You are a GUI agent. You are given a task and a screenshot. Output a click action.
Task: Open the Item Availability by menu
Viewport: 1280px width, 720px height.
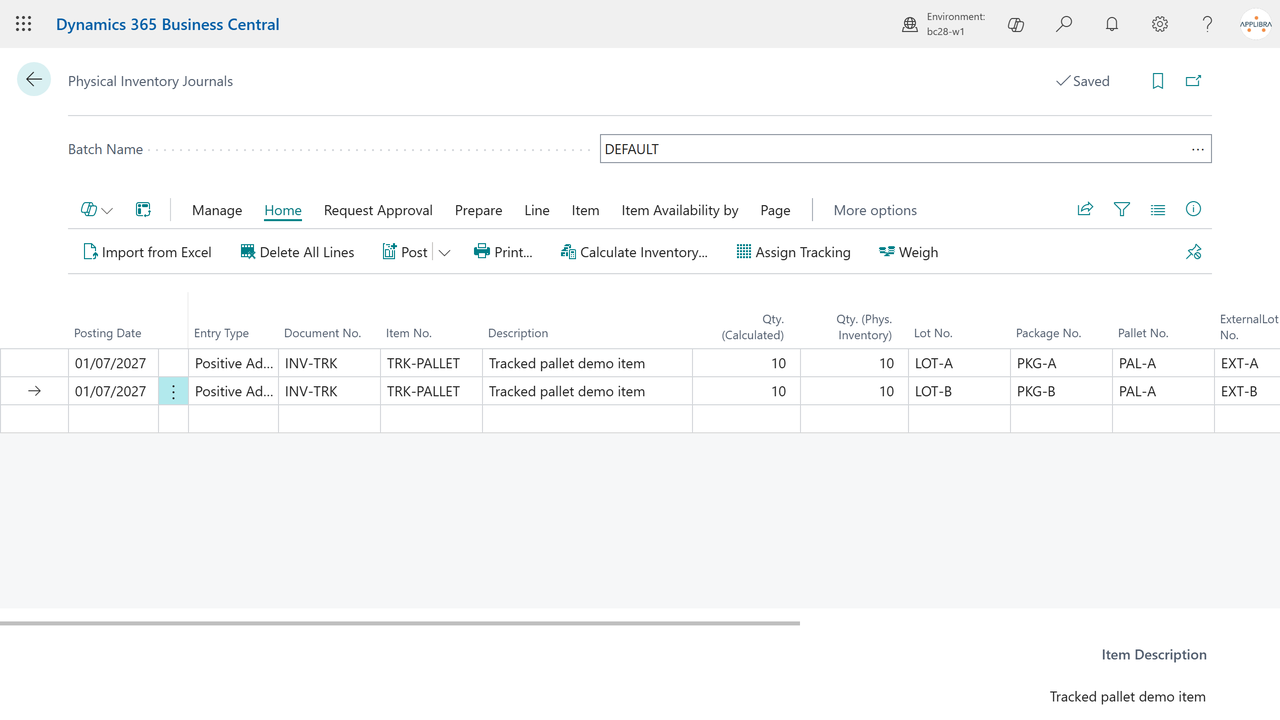pyautogui.click(x=680, y=210)
